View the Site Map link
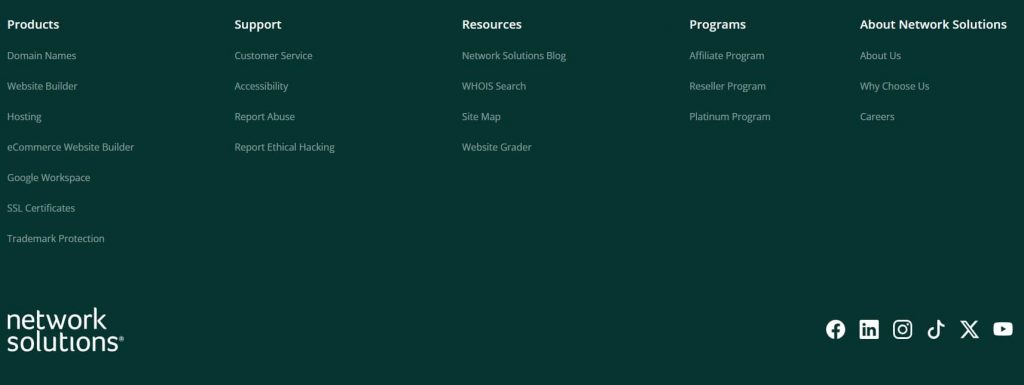 tap(481, 117)
